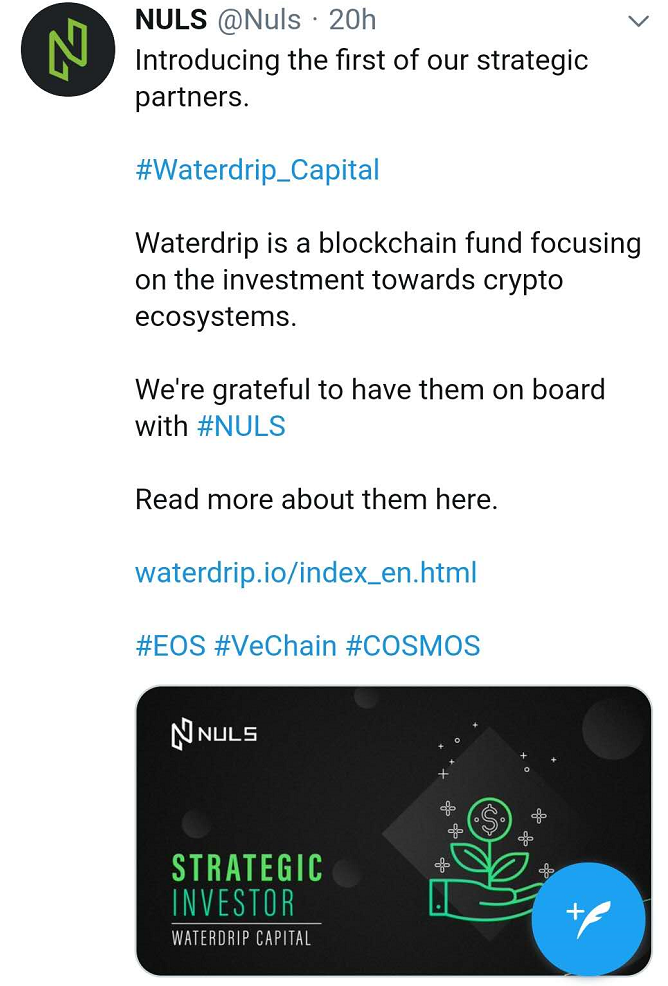Open the #Waterdrip_Capital hashtag
Image resolution: width=668 pixels, height=986 pixels.
click(x=257, y=170)
